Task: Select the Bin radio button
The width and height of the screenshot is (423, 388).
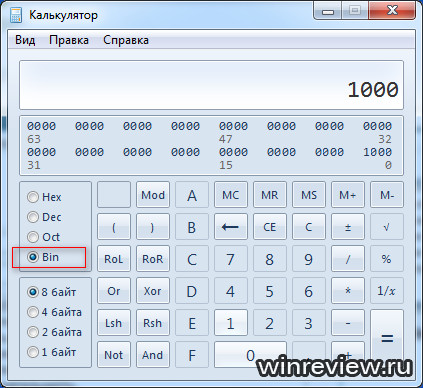Action: [x=43, y=257]
